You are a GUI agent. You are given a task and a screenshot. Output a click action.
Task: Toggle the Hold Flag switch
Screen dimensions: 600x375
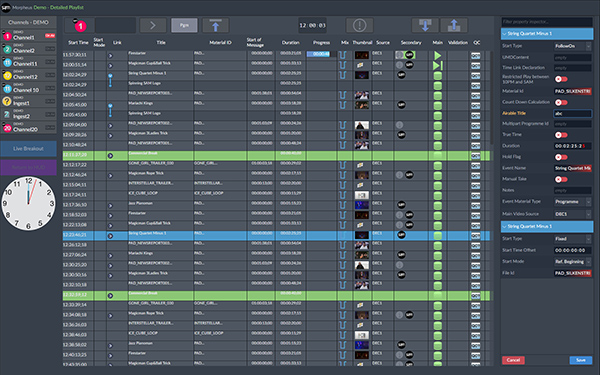561,157
